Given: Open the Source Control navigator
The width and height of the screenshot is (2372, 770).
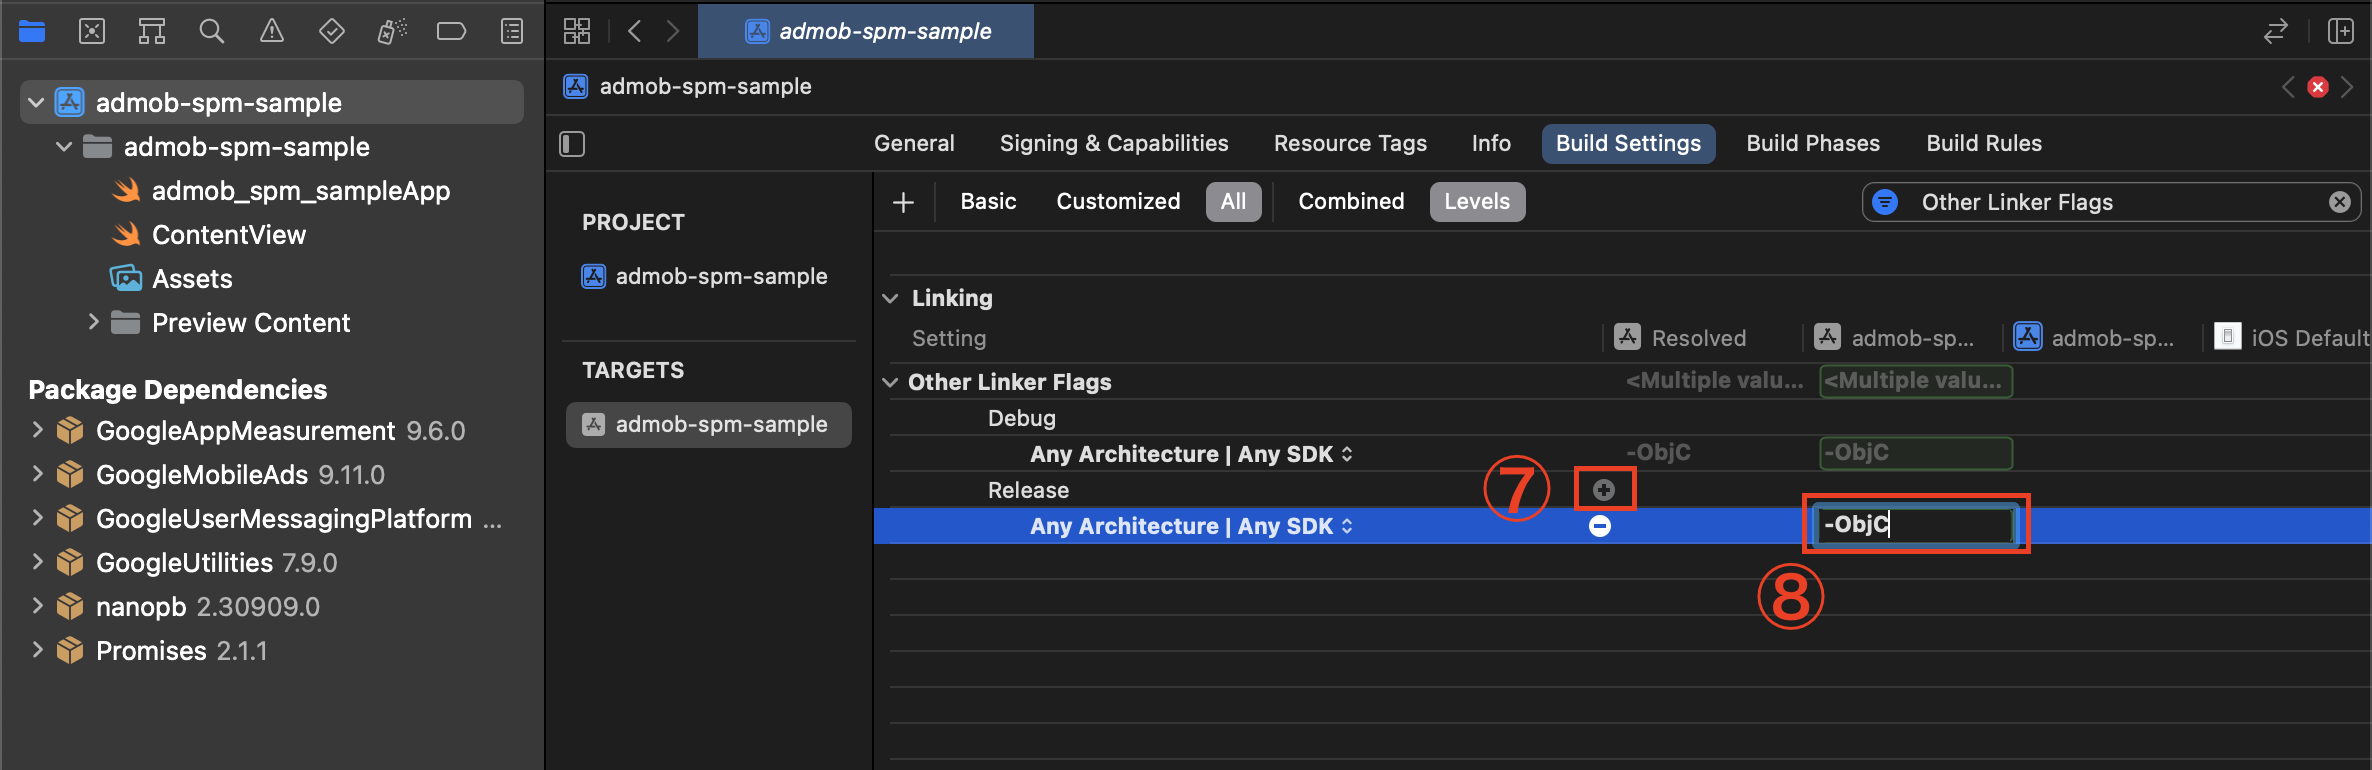Looking at the screenshot, I should pos(92,31).
